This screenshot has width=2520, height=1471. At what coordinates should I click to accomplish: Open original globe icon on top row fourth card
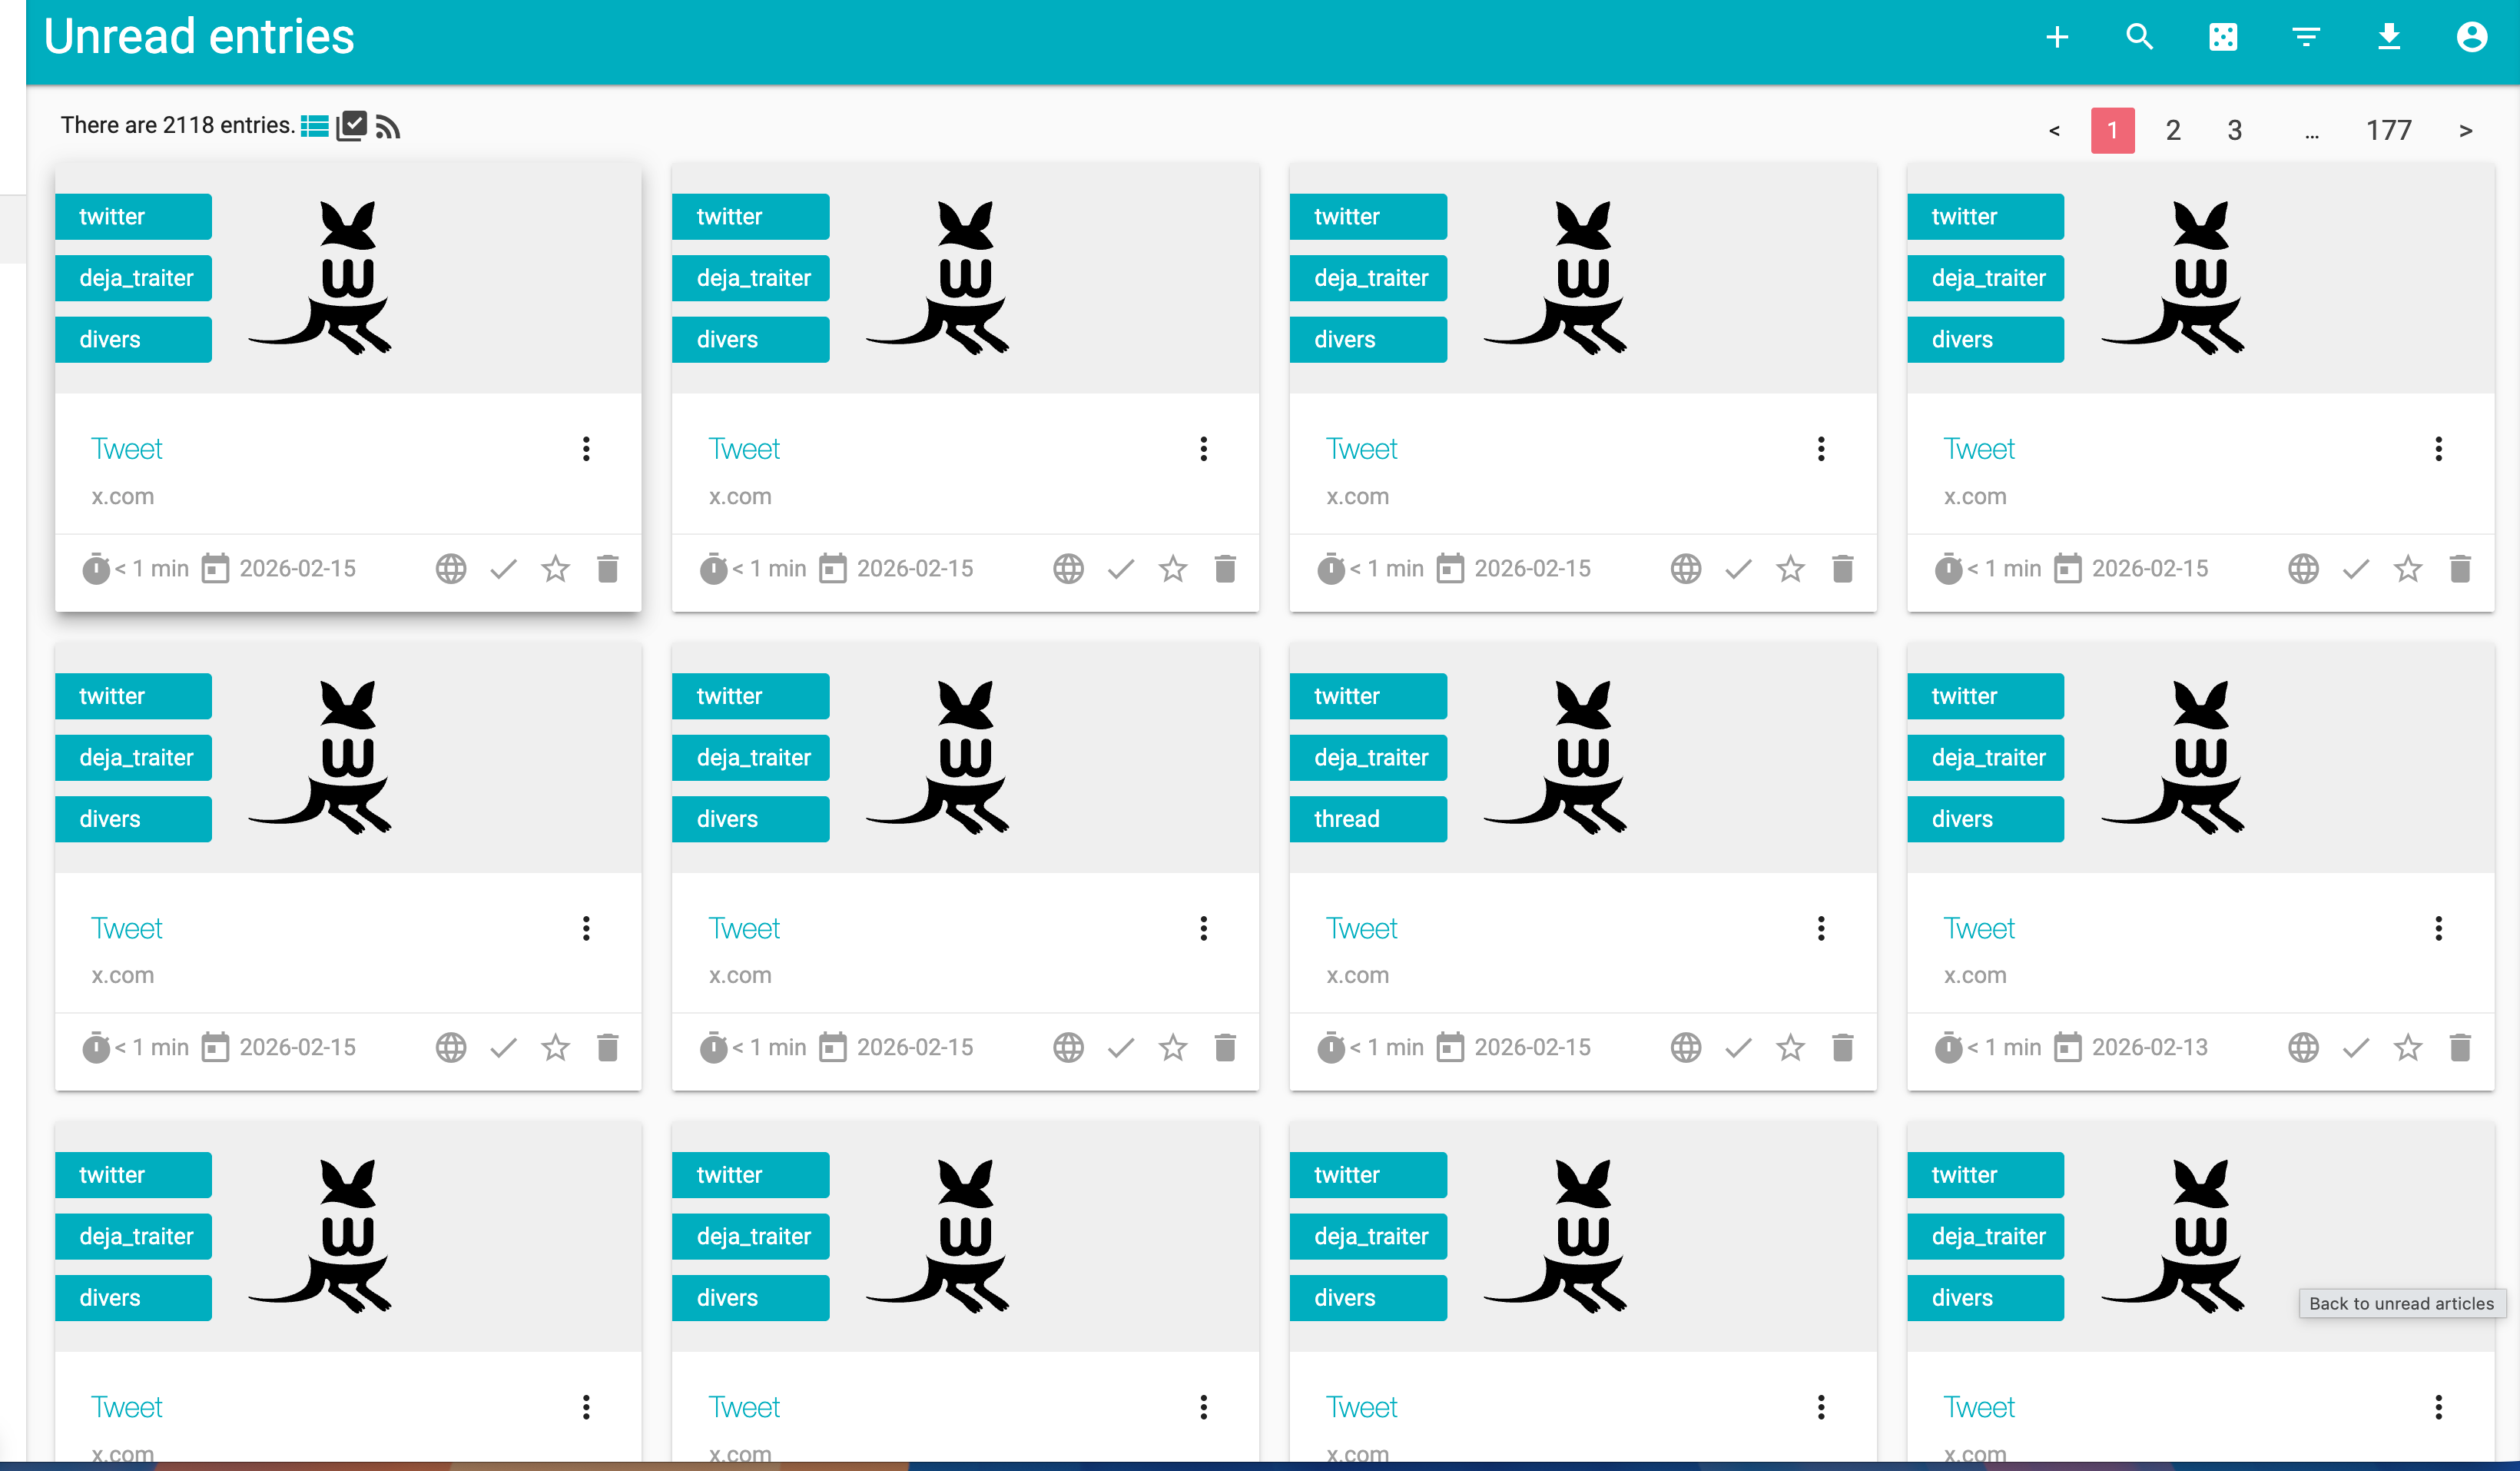click(2303, 569)
